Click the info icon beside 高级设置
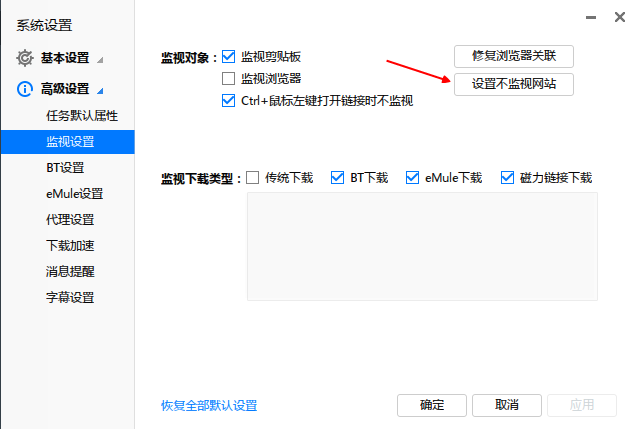This screenshot has height=429, width=635. 25,89
